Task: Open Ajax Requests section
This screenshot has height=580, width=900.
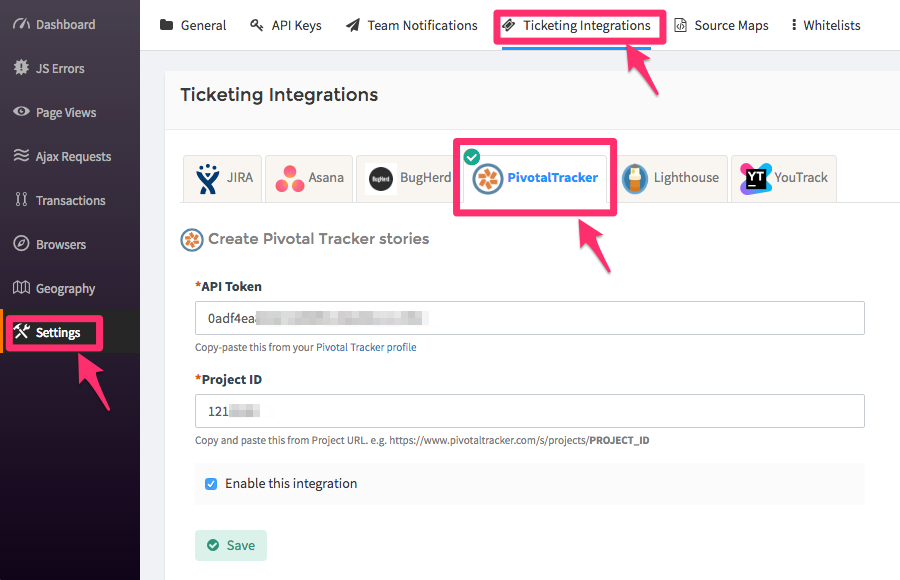Action: click(69, 156)
